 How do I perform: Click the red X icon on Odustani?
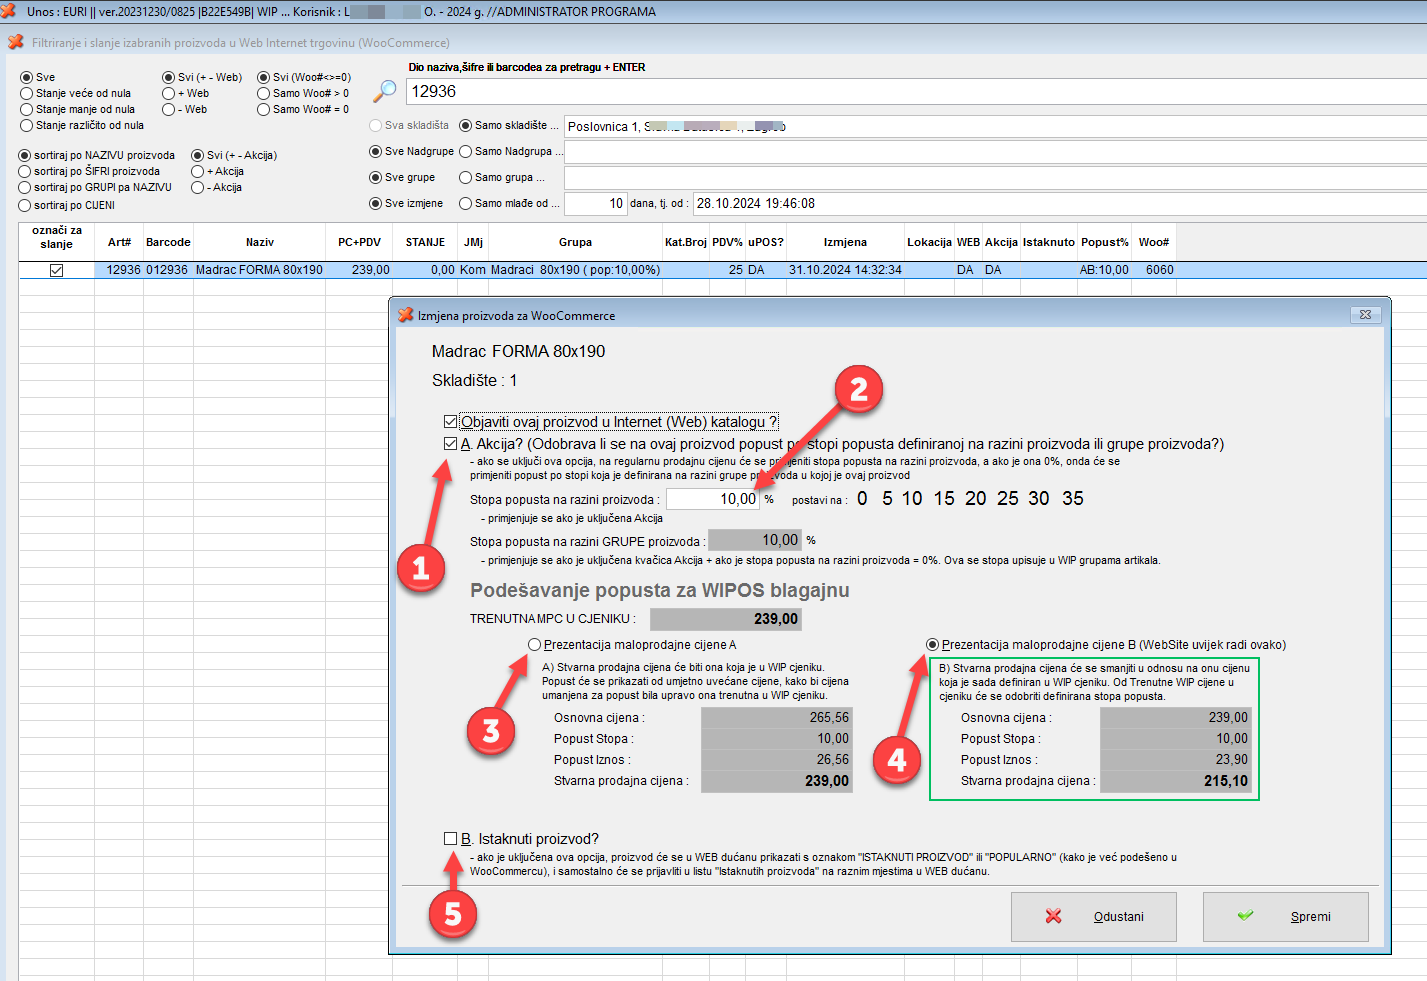[1053, 916]
